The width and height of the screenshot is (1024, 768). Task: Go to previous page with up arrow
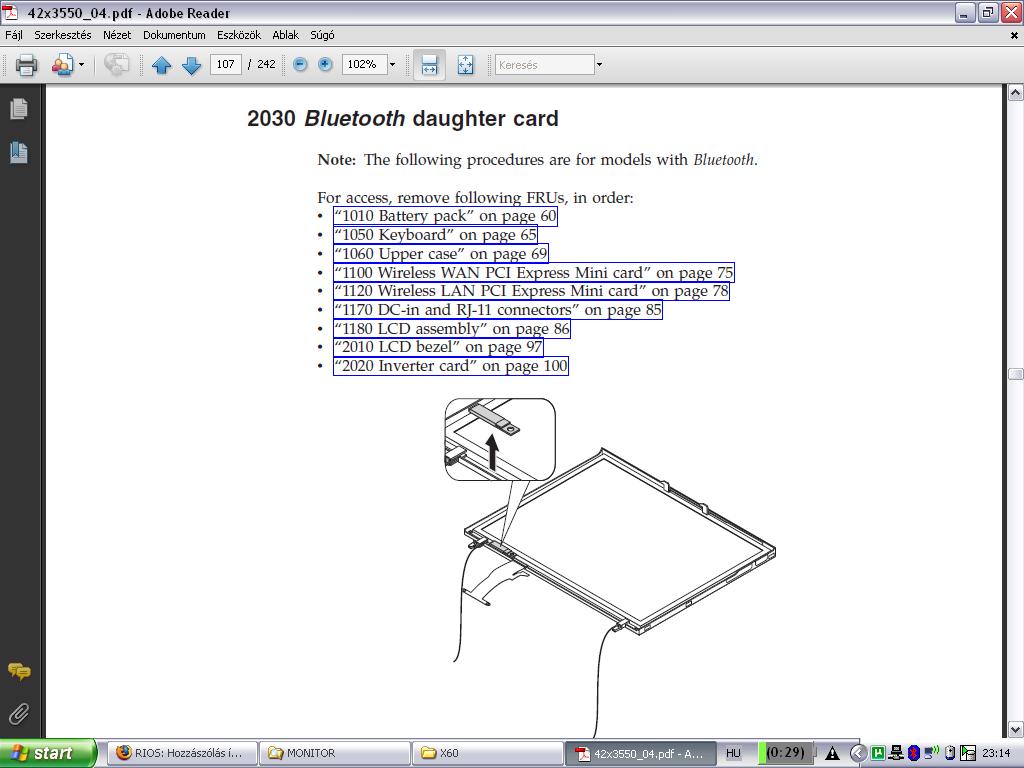pyautogui.click(x=161, y=65)
